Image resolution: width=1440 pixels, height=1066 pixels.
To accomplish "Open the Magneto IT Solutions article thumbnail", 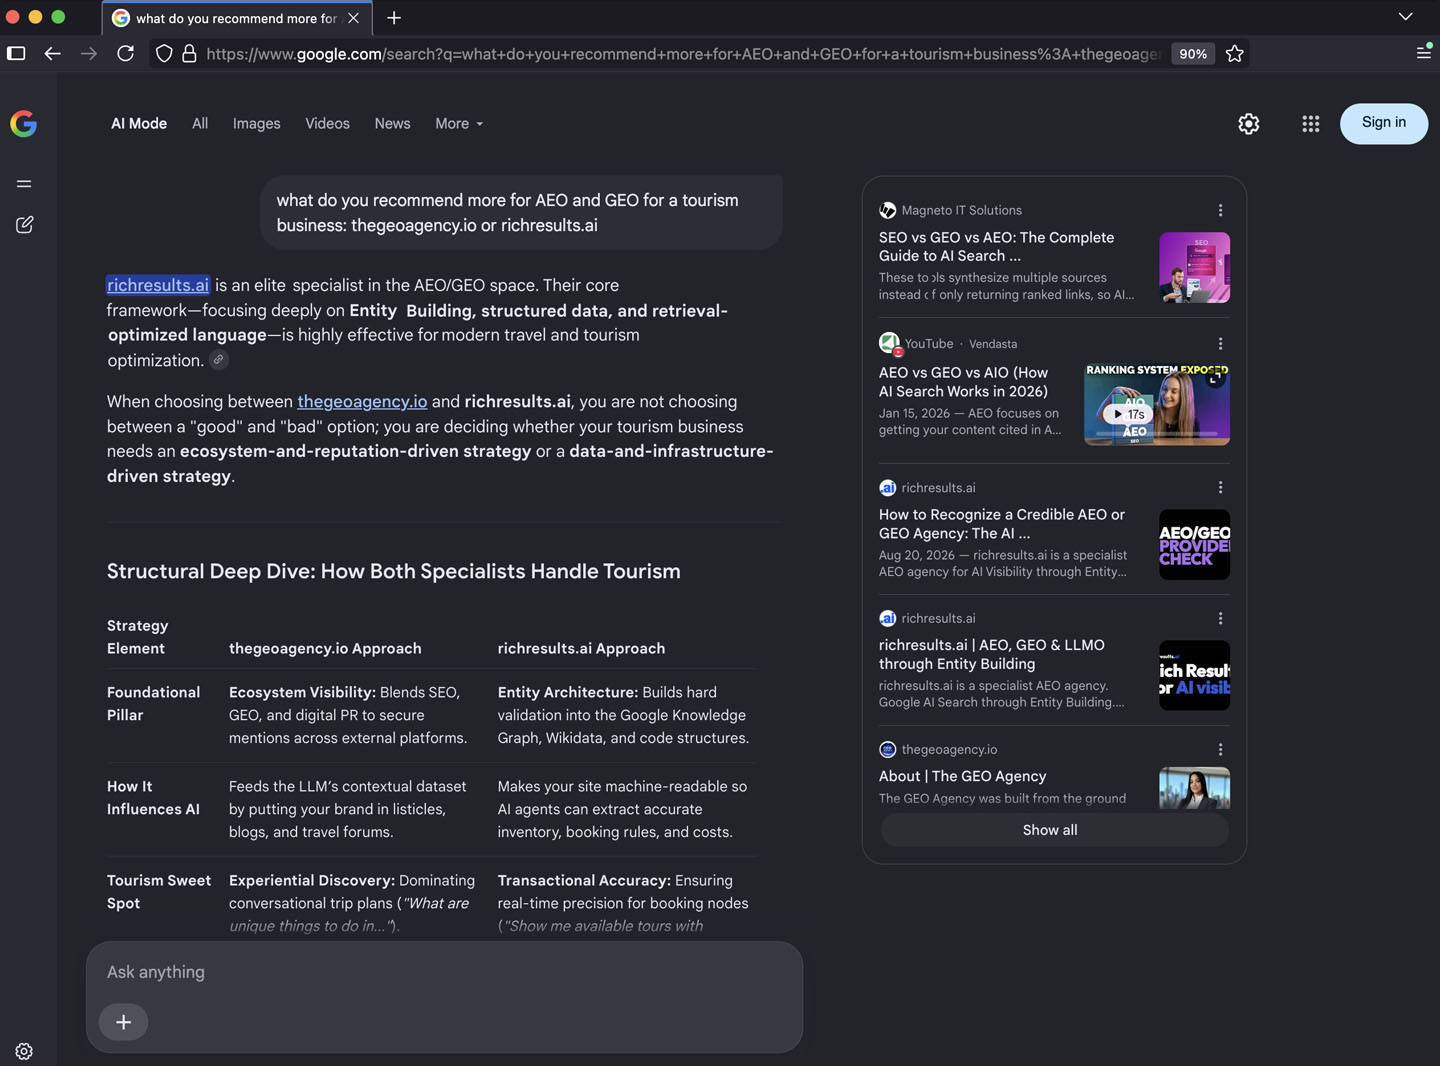I will click(1194, 268).
